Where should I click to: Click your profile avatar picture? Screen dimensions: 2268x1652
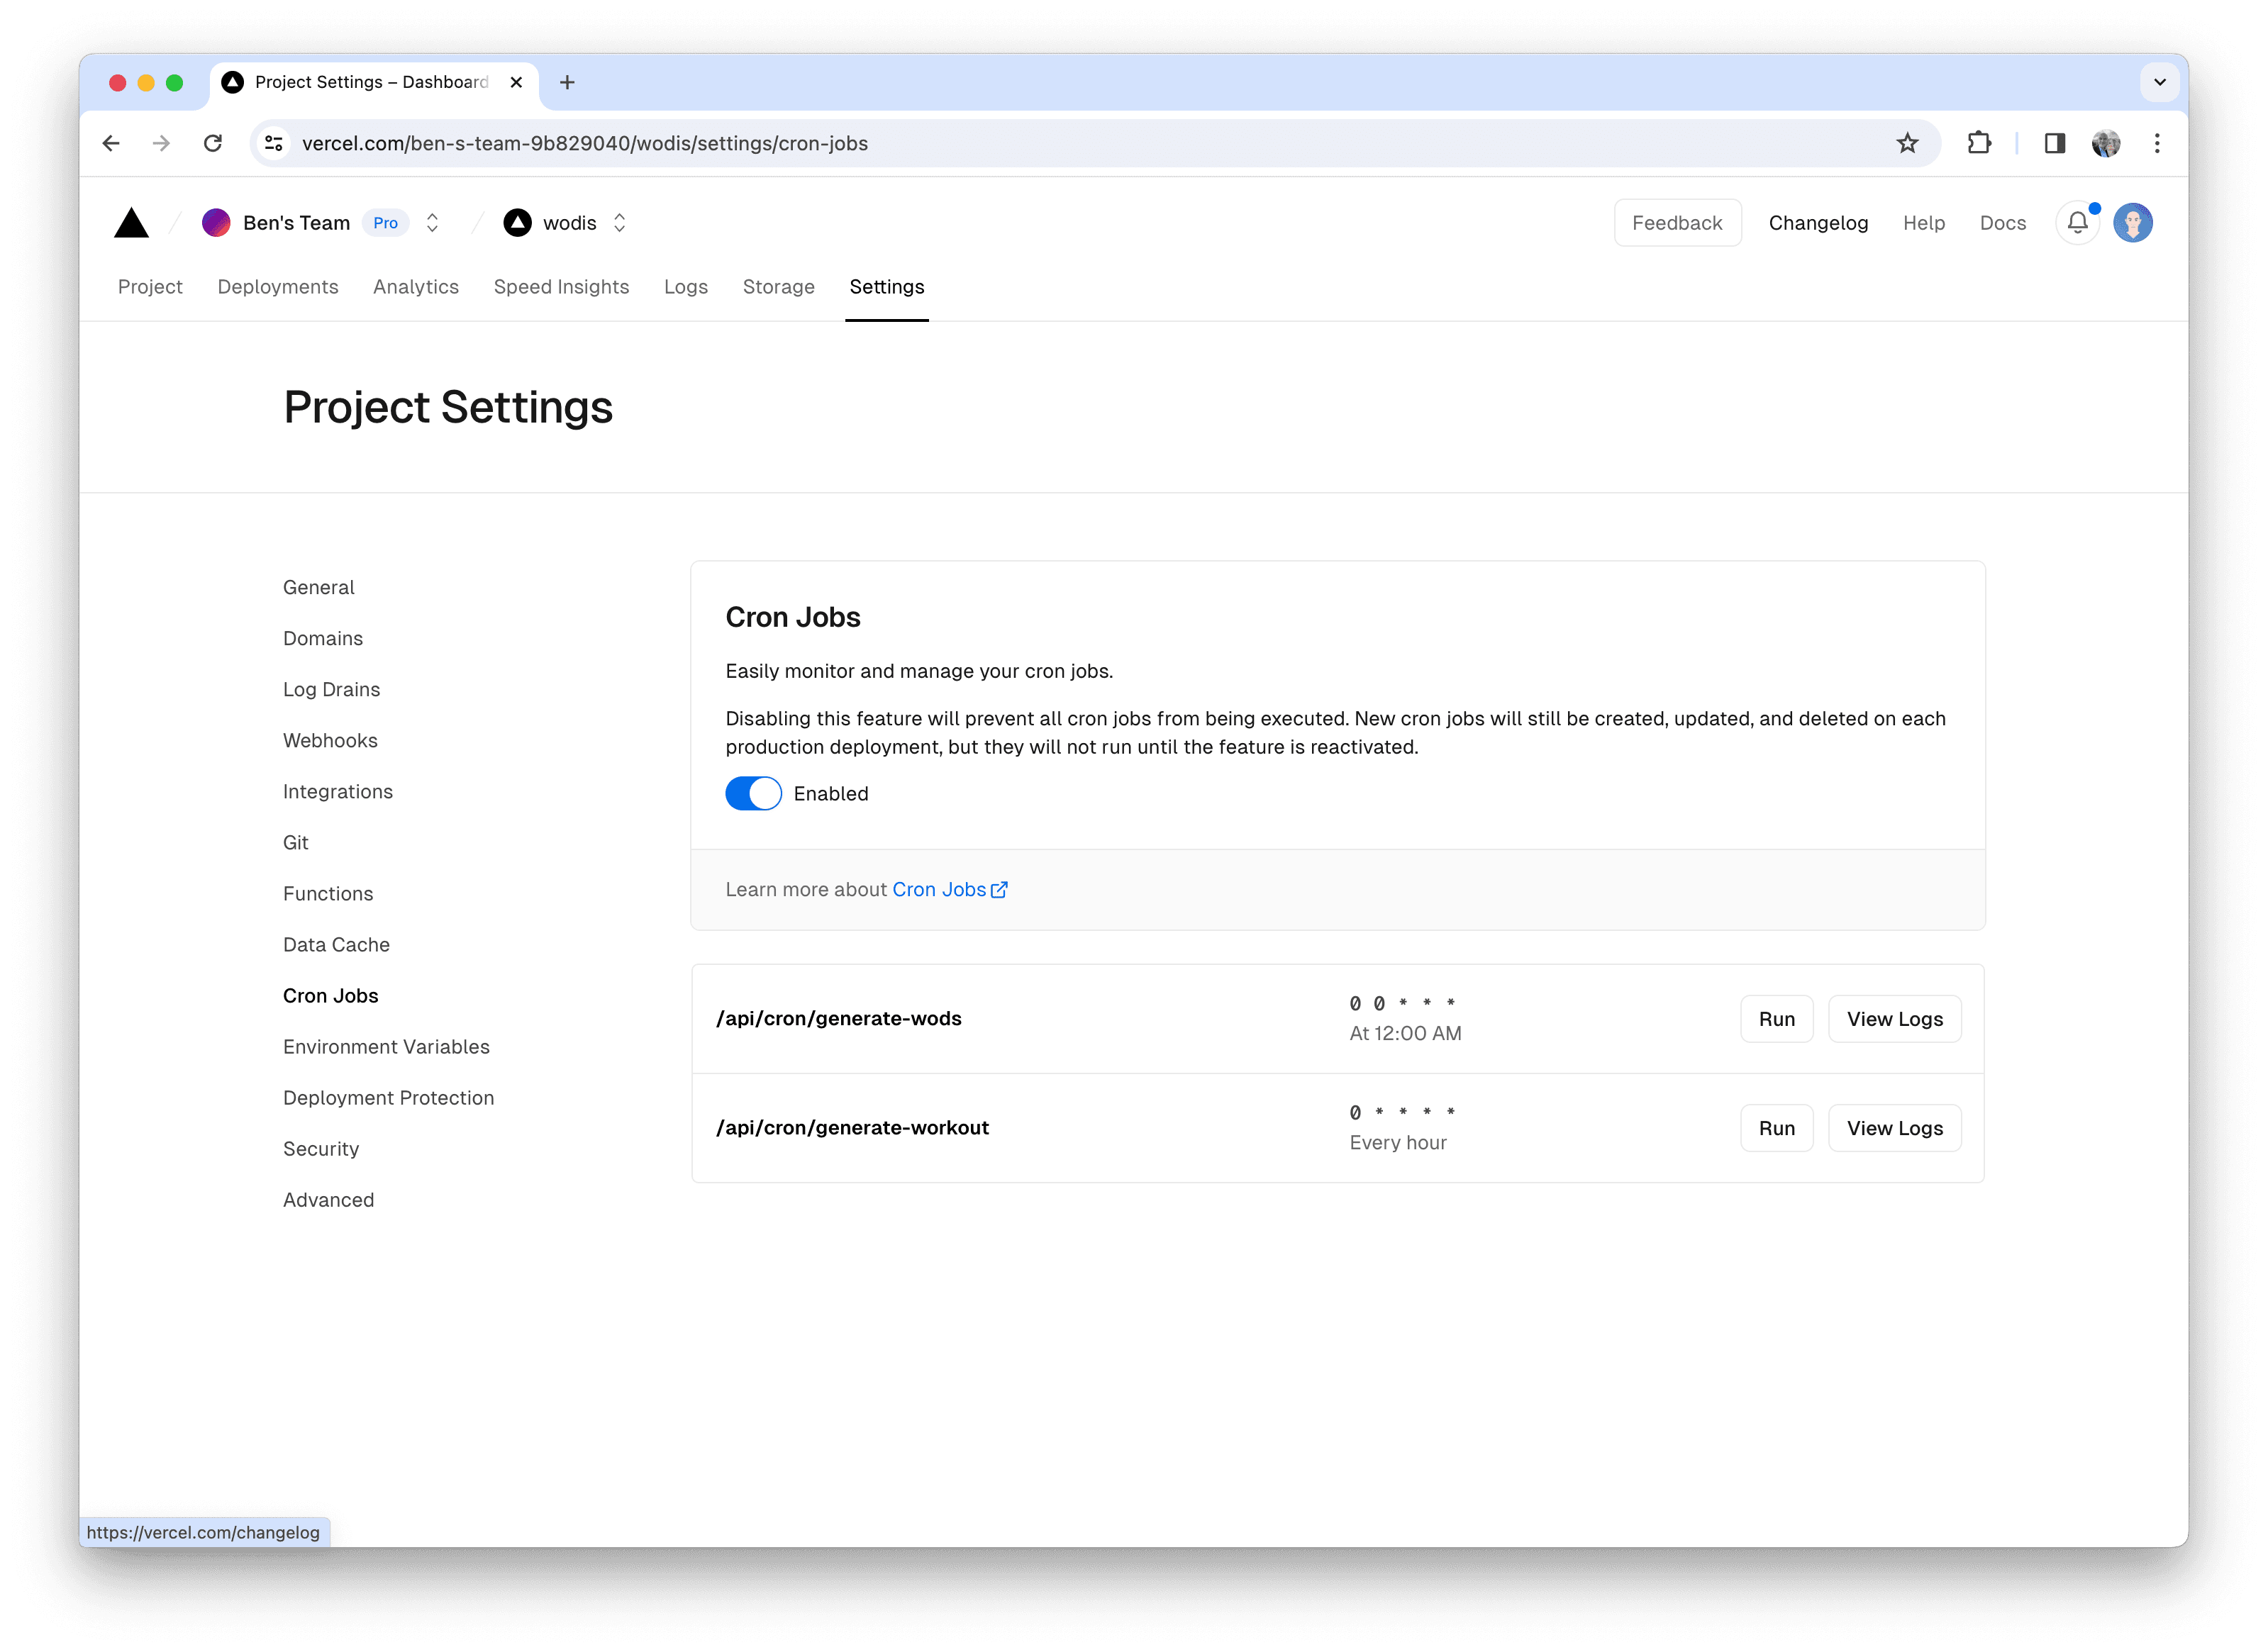pos(2133,222)
